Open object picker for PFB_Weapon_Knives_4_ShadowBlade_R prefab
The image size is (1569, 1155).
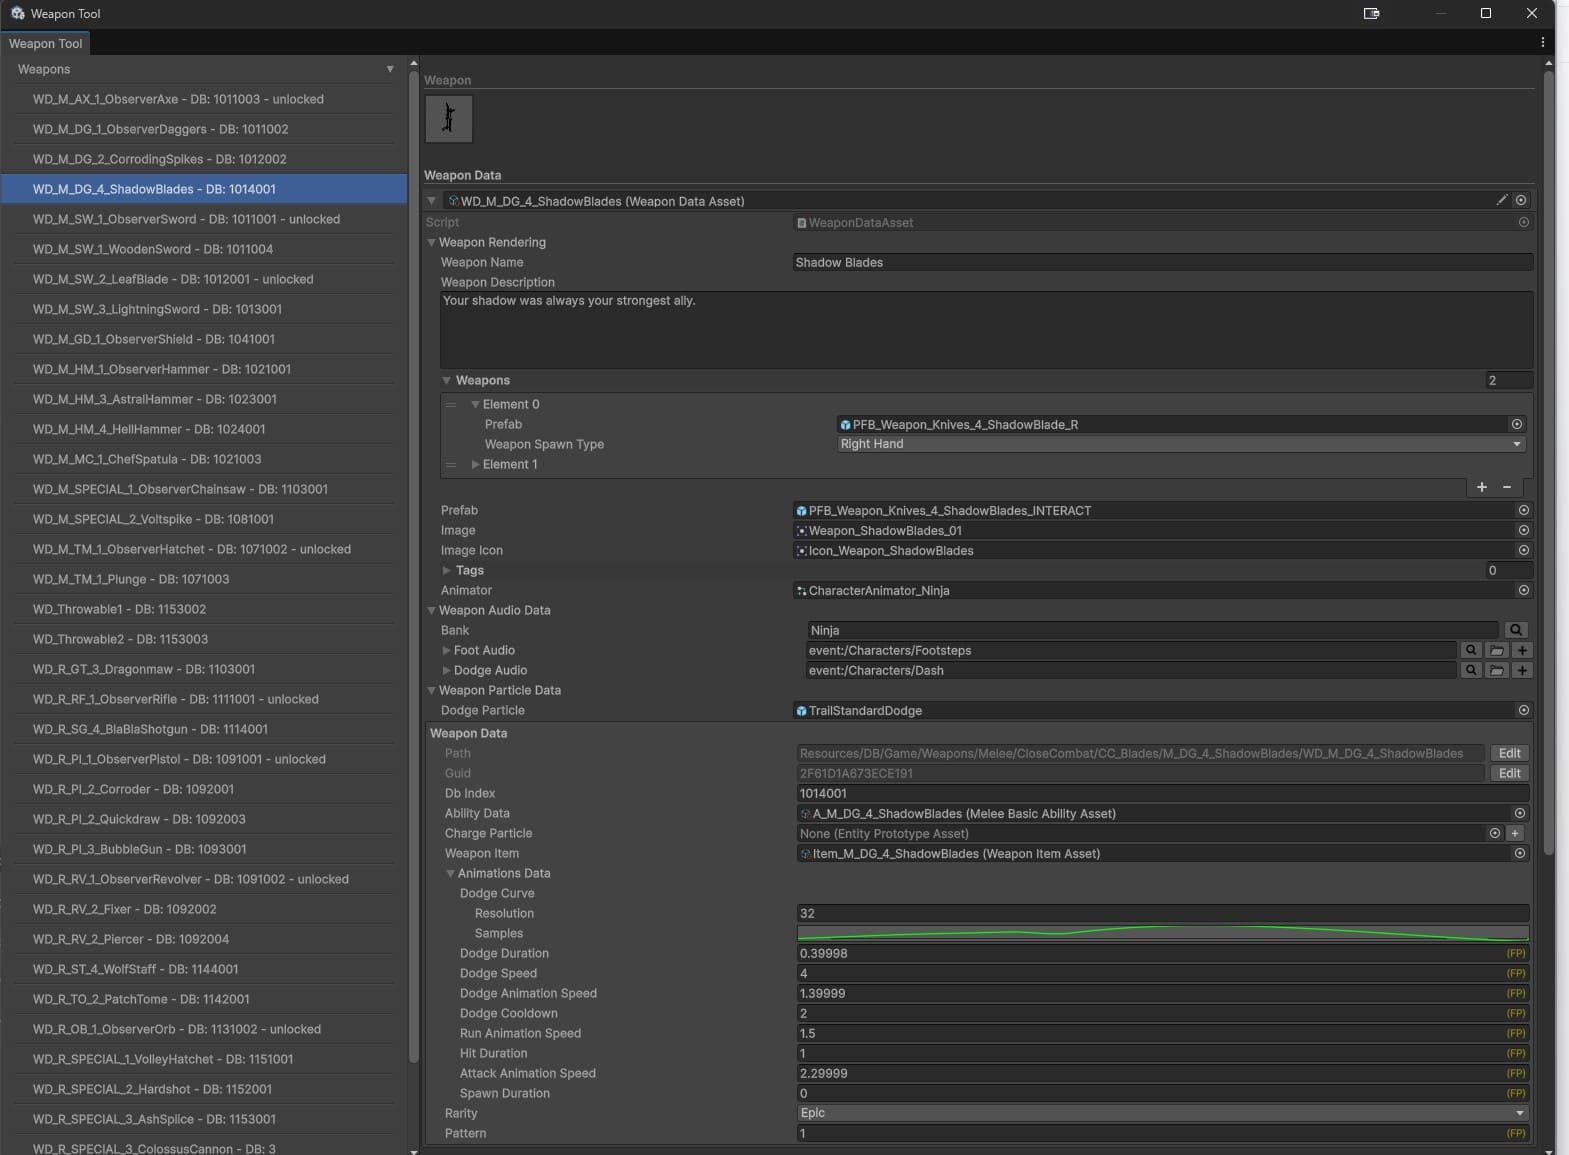click(1517, 424)
